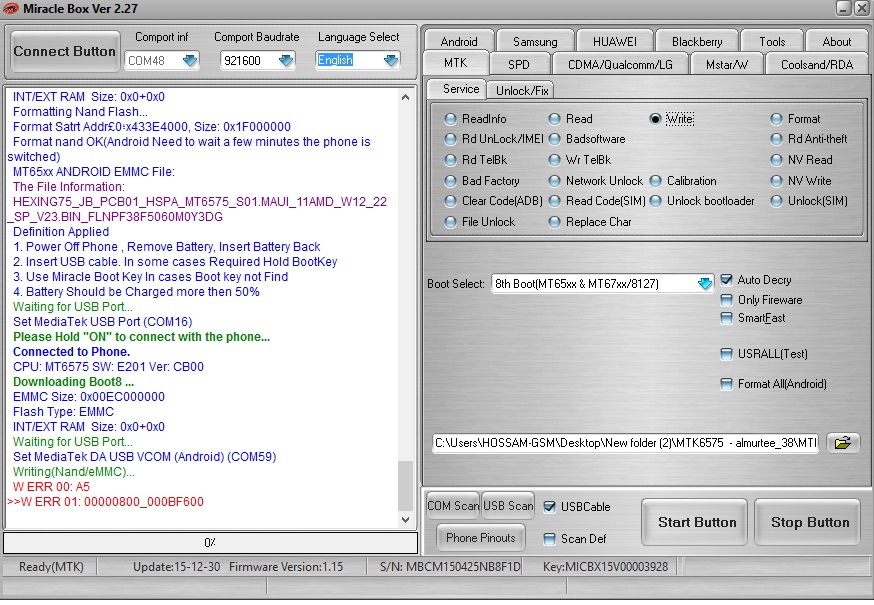The height and width of the screenshot is (605, 874).
Task: Run a USB Scan
Action: point(508,505)
